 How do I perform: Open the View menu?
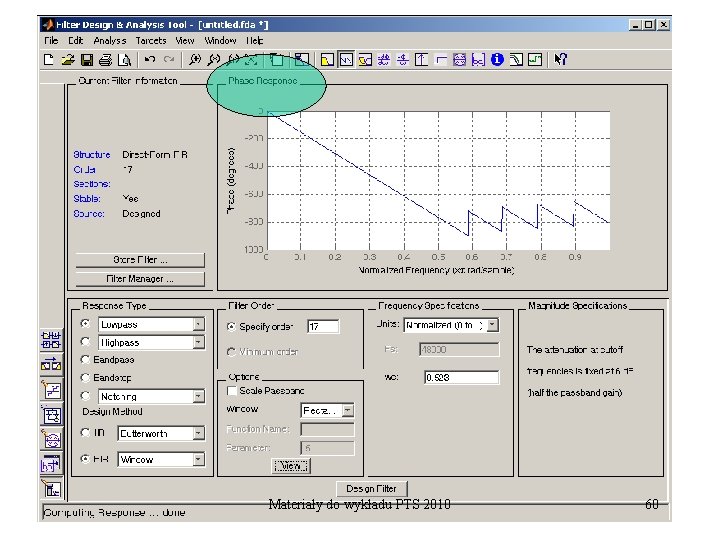185,40
